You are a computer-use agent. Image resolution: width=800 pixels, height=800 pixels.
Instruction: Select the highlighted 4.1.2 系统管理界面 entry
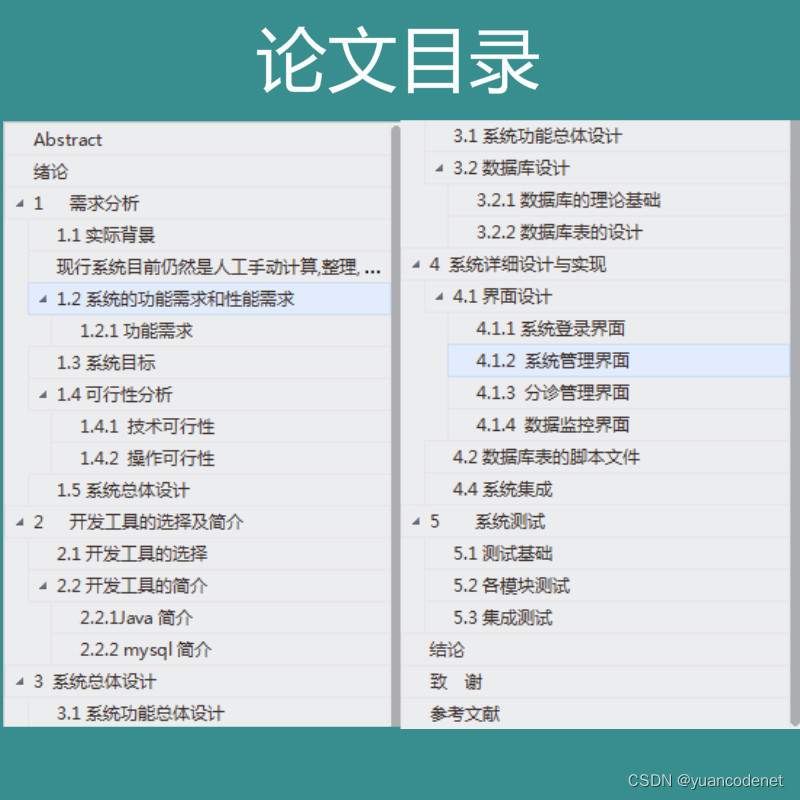(x=618, y=361)
